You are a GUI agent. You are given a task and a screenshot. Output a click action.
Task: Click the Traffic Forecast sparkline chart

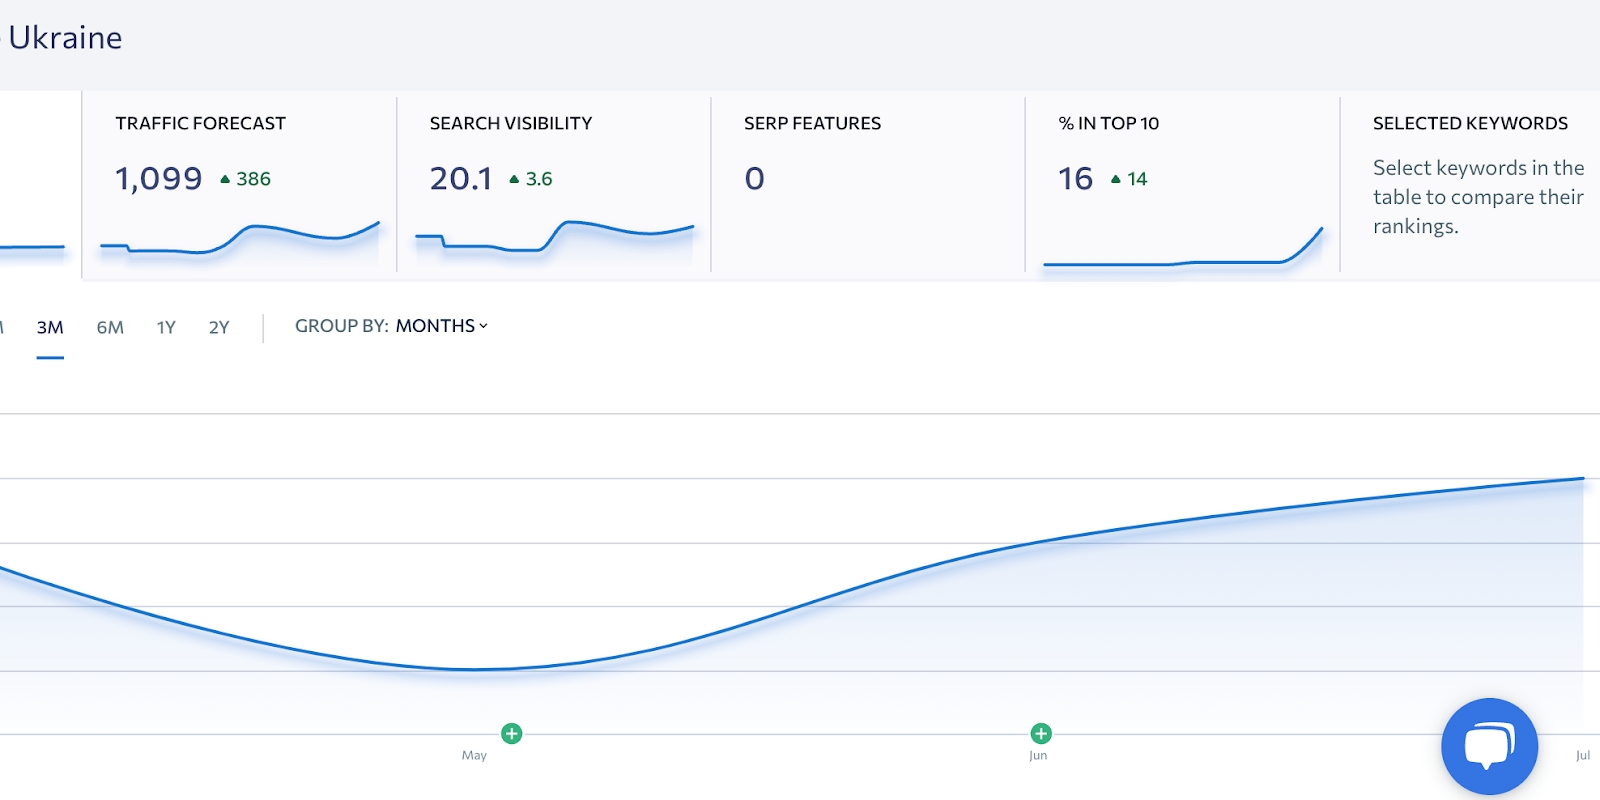pos(240,240)
